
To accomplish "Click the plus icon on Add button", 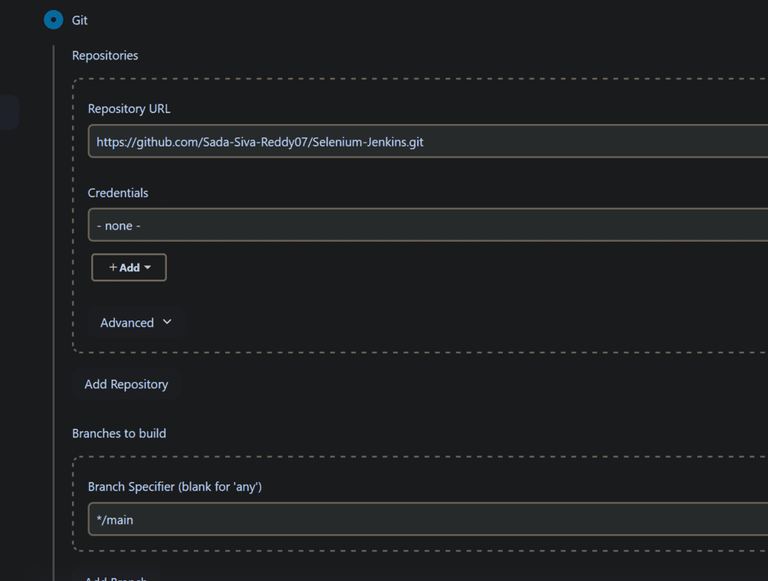I will pos(113,268).
